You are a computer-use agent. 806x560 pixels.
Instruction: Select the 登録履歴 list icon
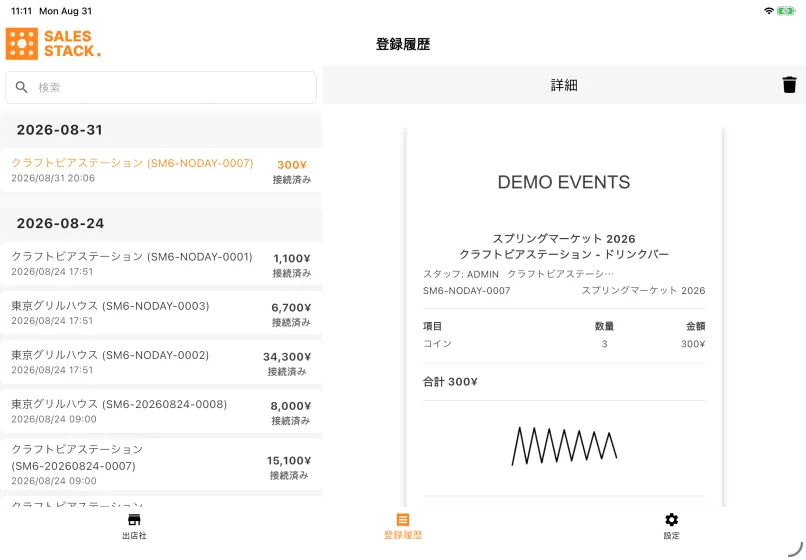[403, 519]
